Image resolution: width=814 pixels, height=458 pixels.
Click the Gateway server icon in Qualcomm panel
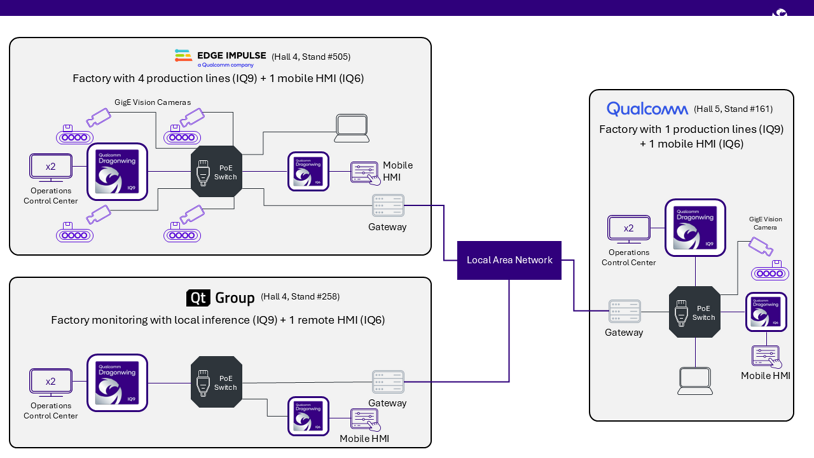[625, 311]
